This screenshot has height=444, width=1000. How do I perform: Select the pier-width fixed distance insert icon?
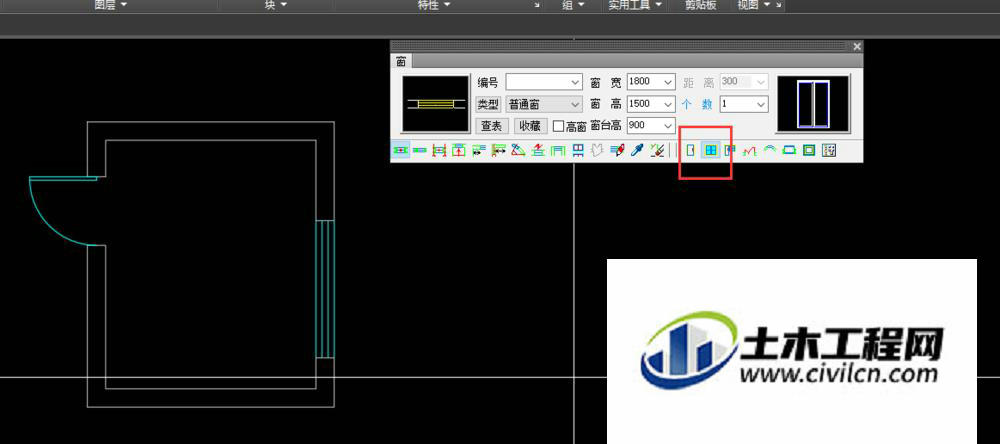coord(478,151)
